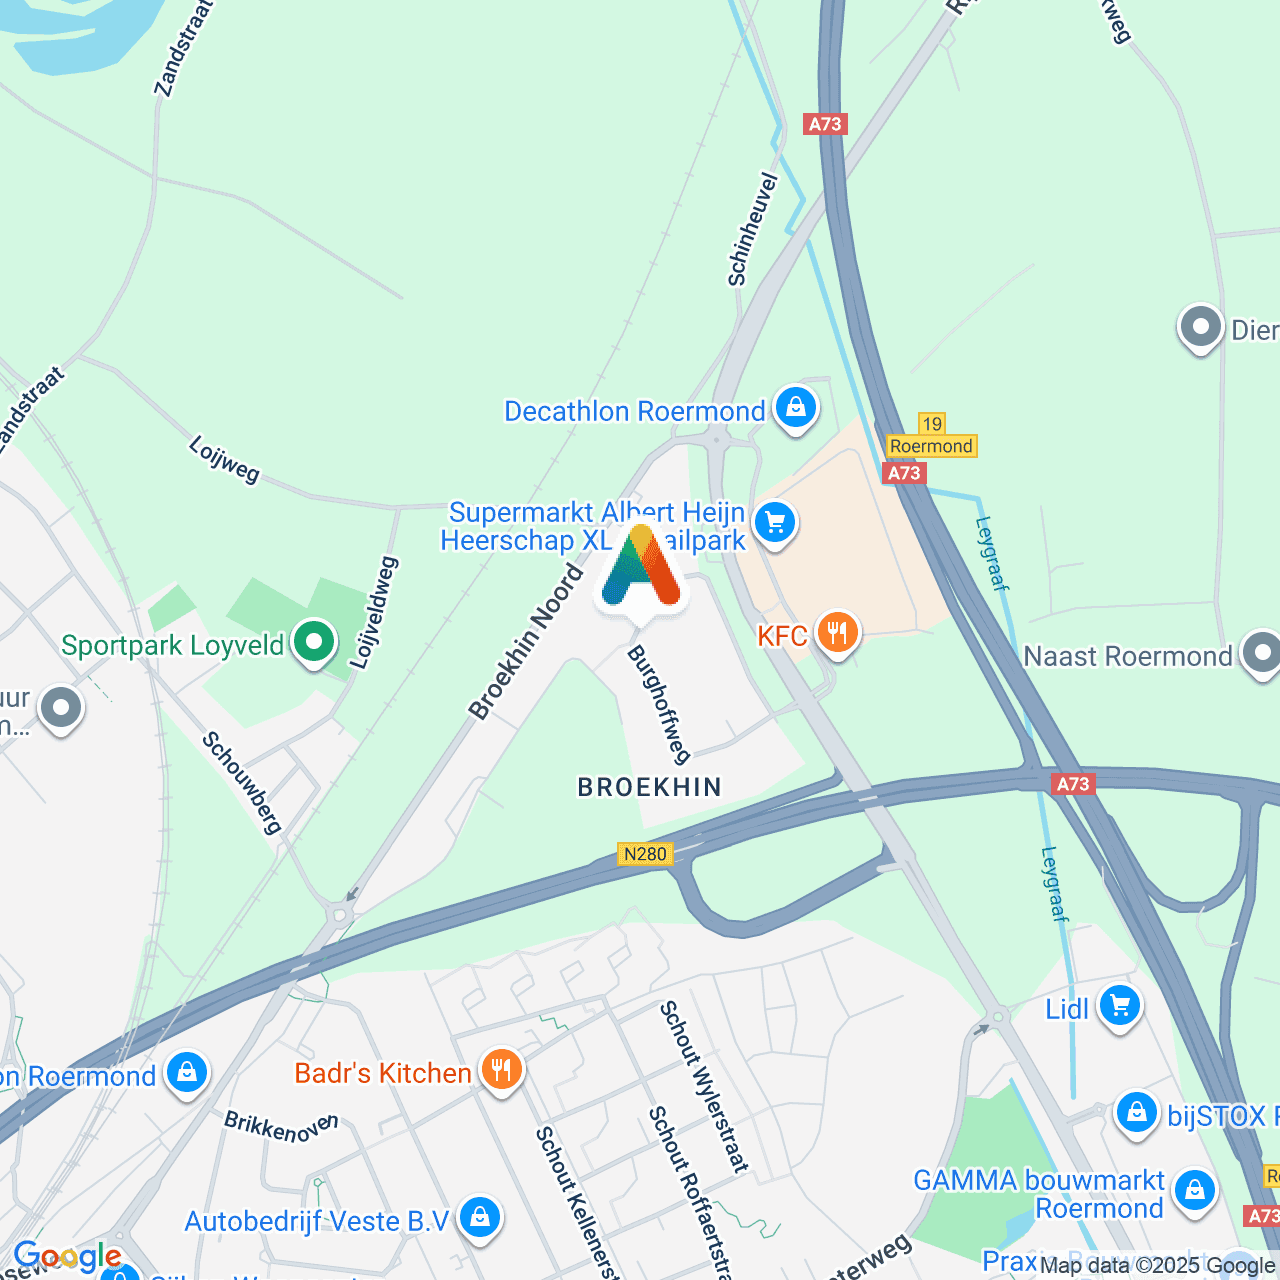This screenshot has width=1280, height=1280.
Task: Select GAMMA bouwmarkt Roermond shop pin
Action: coord(1195,1192)
